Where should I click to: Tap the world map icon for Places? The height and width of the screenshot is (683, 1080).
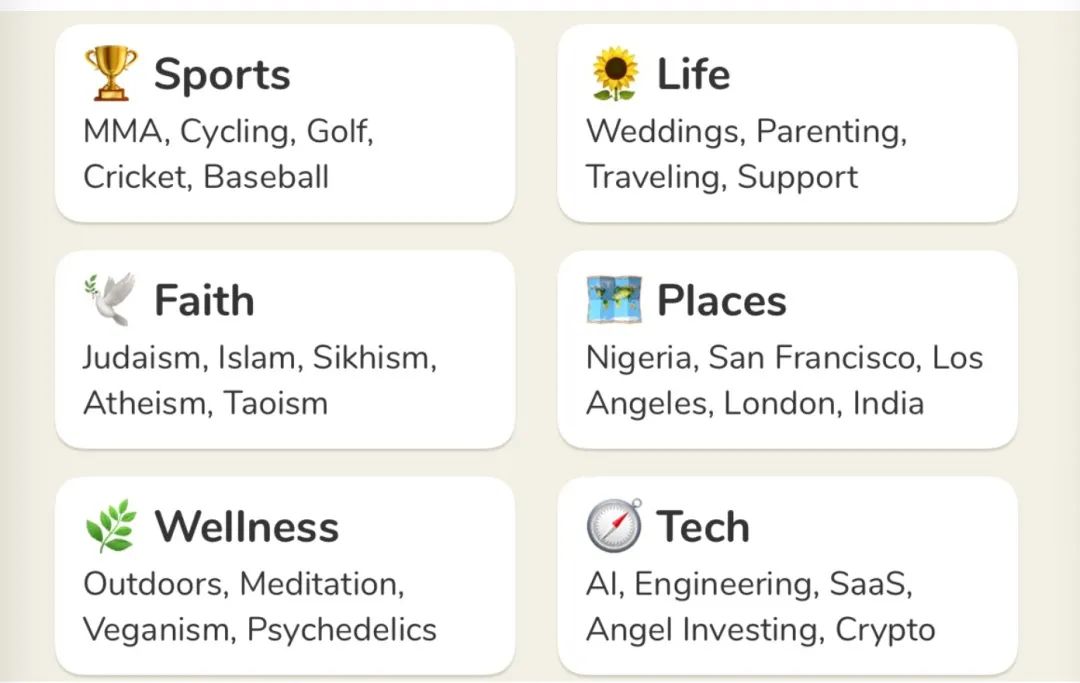(614, 300)
